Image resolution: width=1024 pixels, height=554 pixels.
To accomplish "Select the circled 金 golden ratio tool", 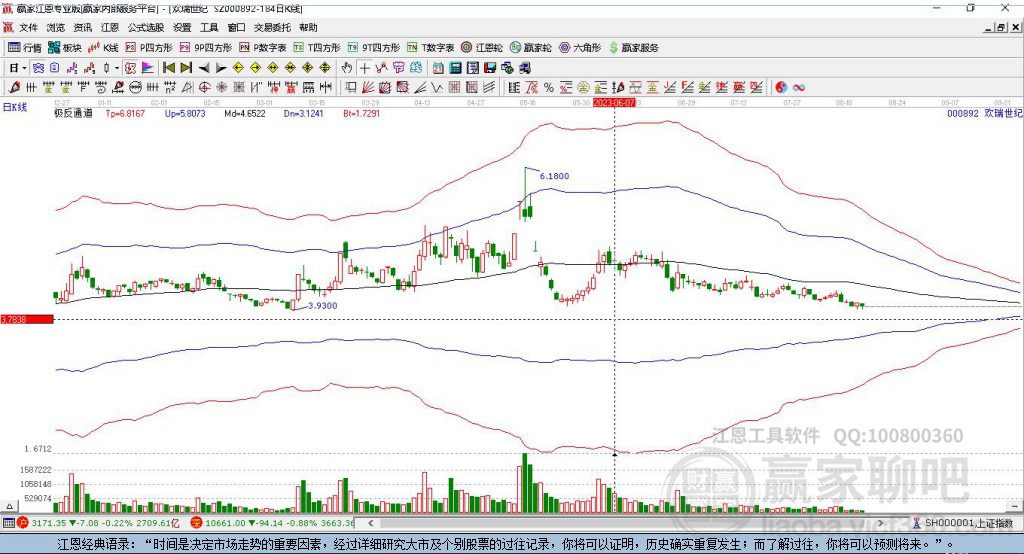I will [583, 87].
